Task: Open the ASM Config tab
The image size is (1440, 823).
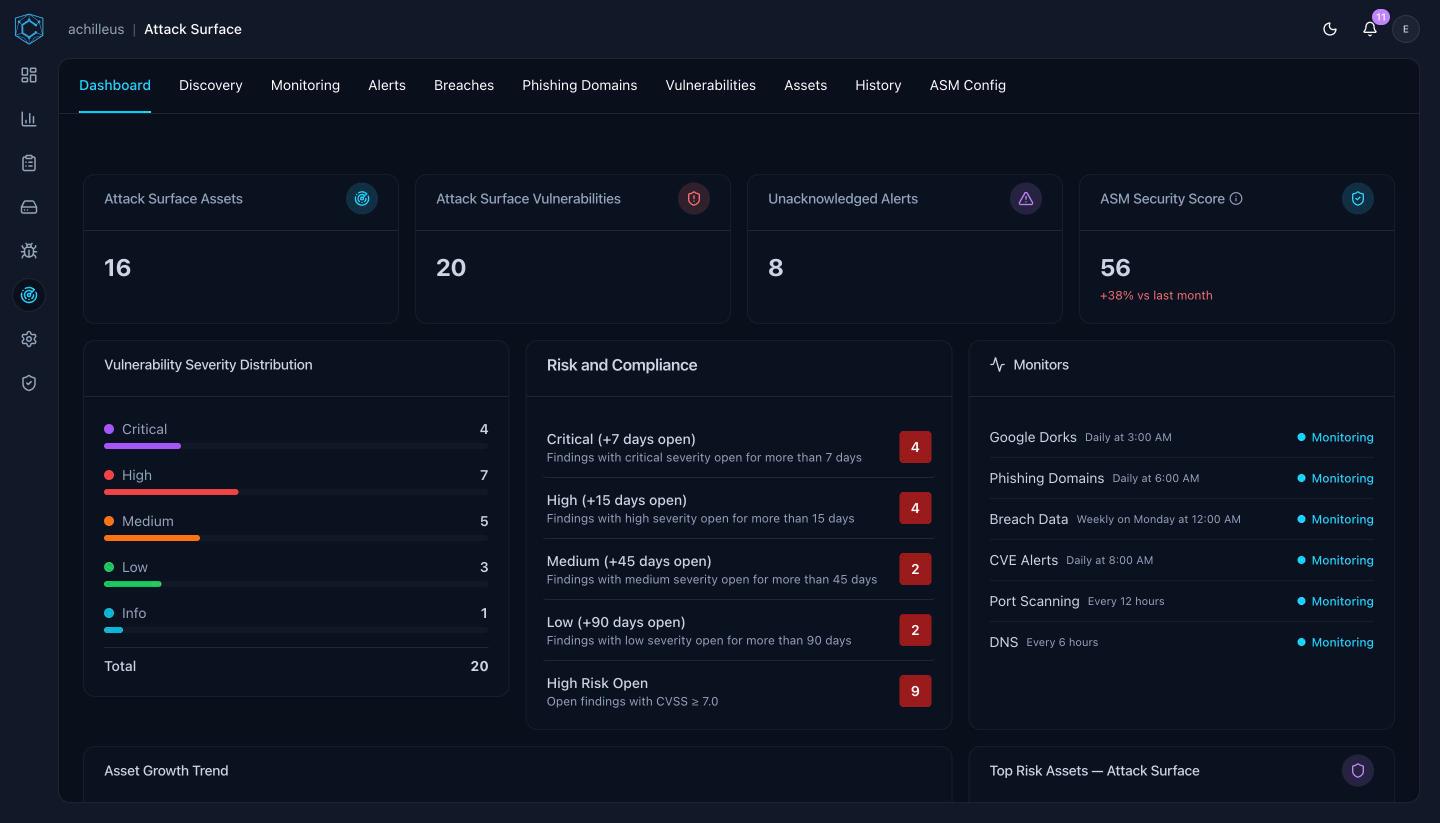Action: (x=968, y=85)
